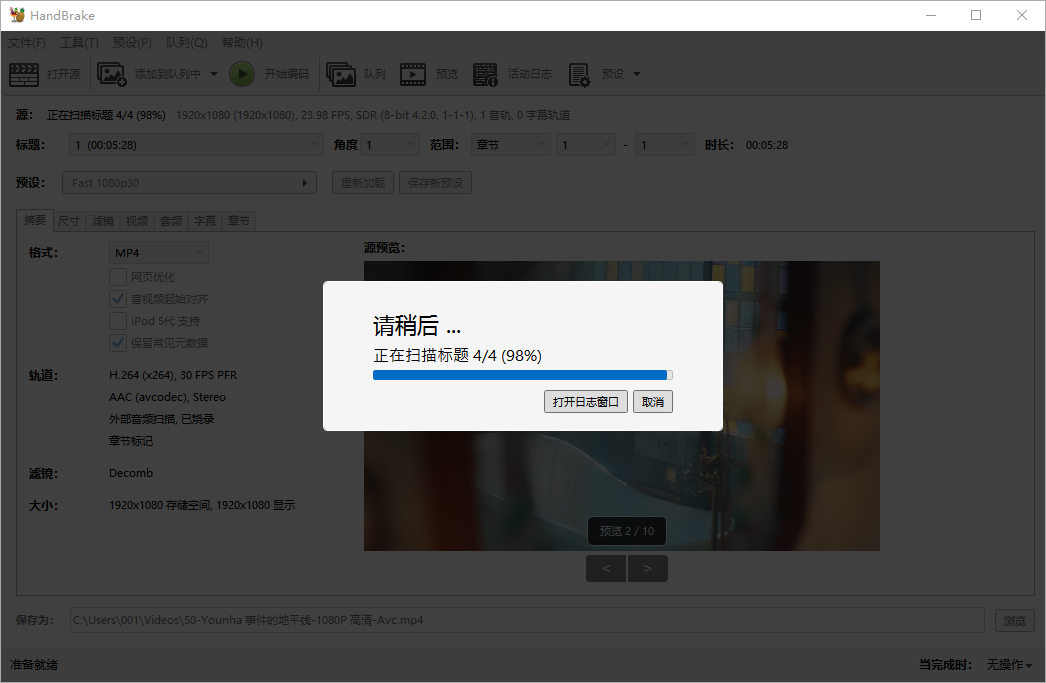Expand the toolbar Presets dropdown arrow
This screenshot has width=1046, height=683.
pos(636,74)
